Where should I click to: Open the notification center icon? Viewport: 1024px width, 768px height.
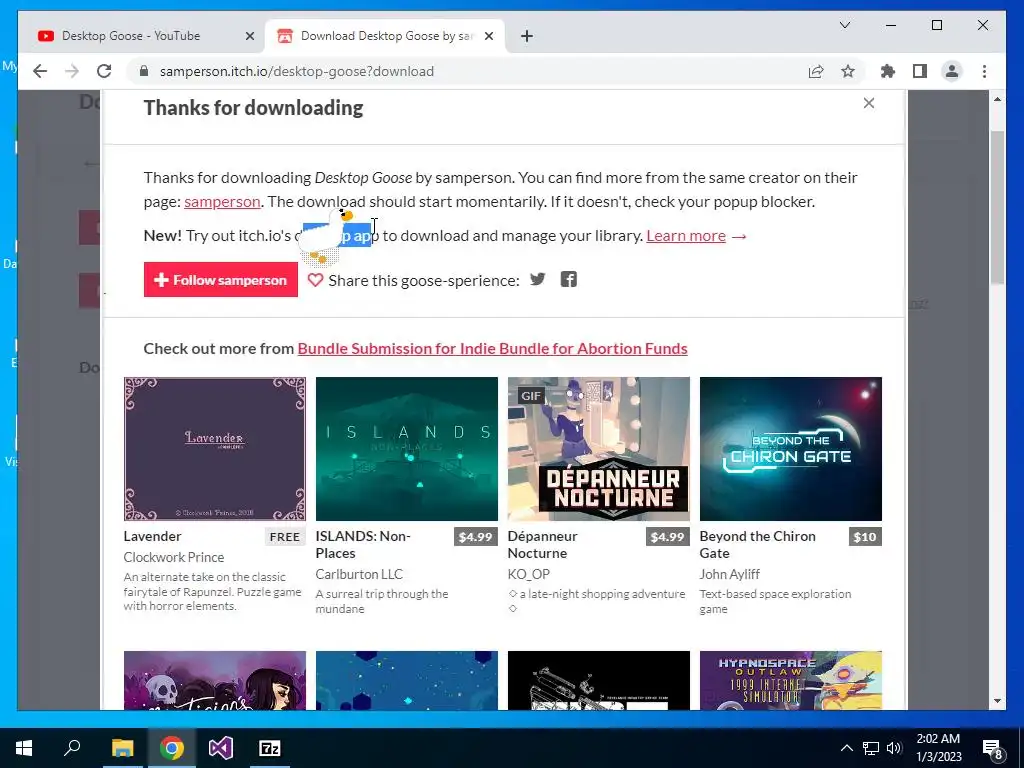pyautogui.click(x=993, y=749)
